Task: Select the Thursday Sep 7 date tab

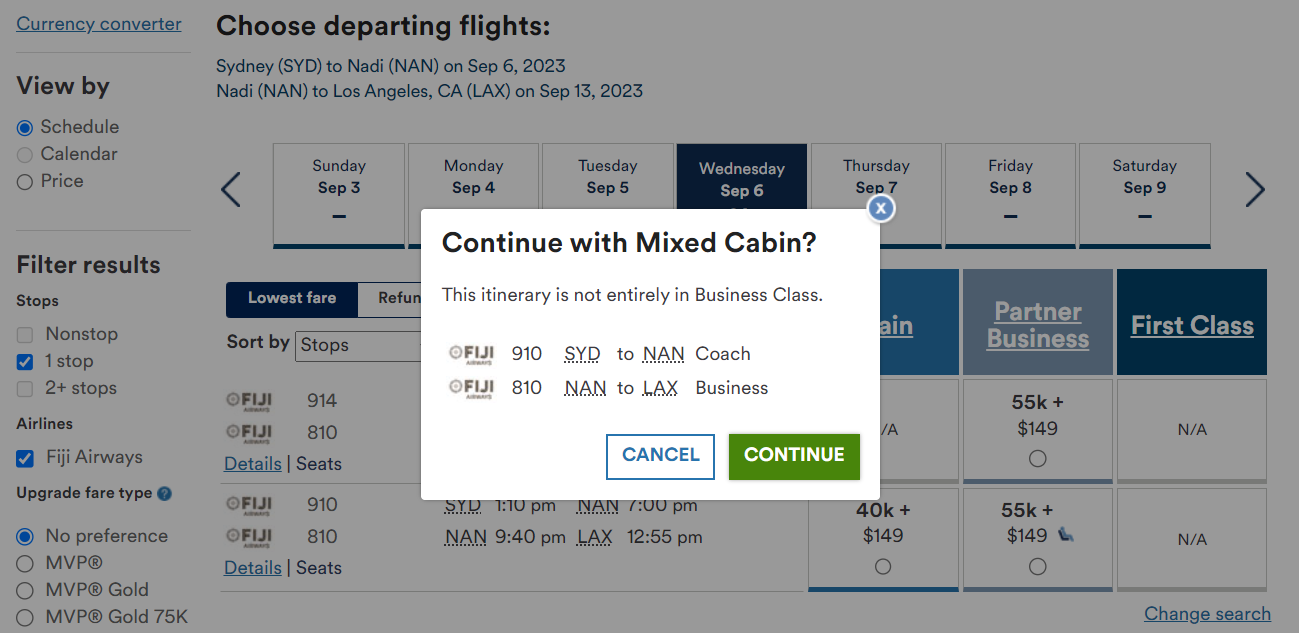Action: (876, 176)
